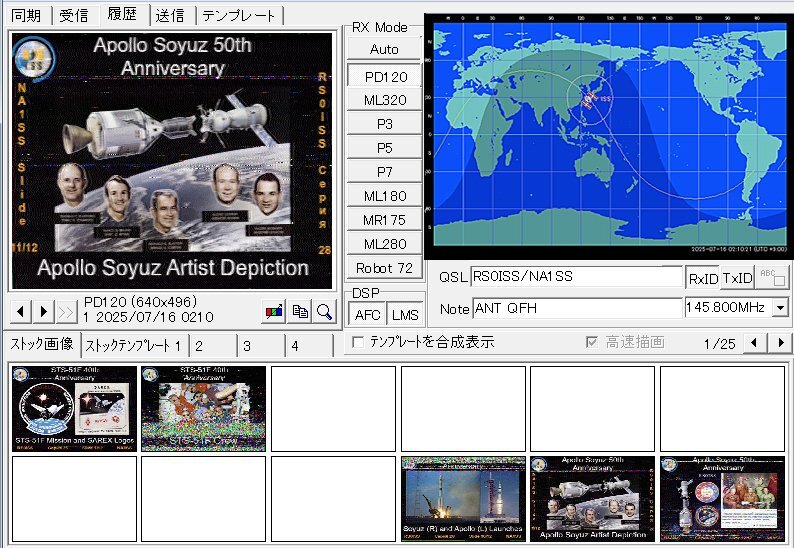Click the red-green image adjust icon
The height and width of the screenshot is (548, 794).
[x=274, y=311]
